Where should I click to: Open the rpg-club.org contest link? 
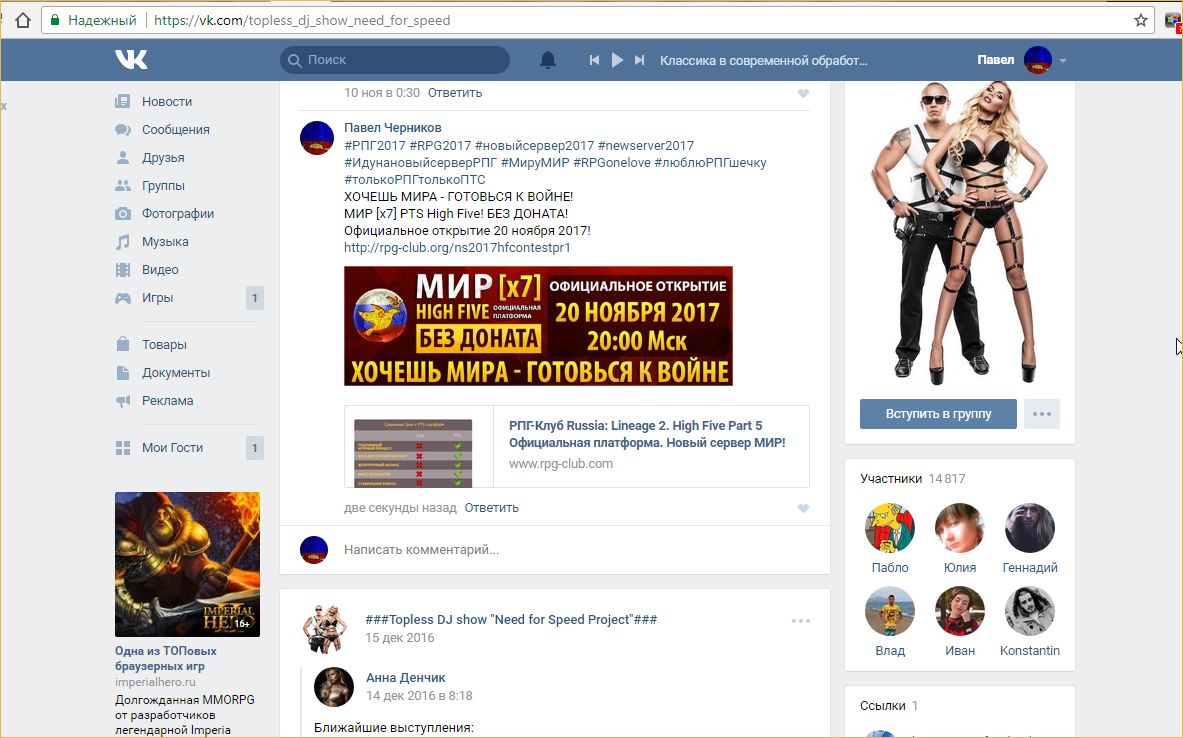457,247
